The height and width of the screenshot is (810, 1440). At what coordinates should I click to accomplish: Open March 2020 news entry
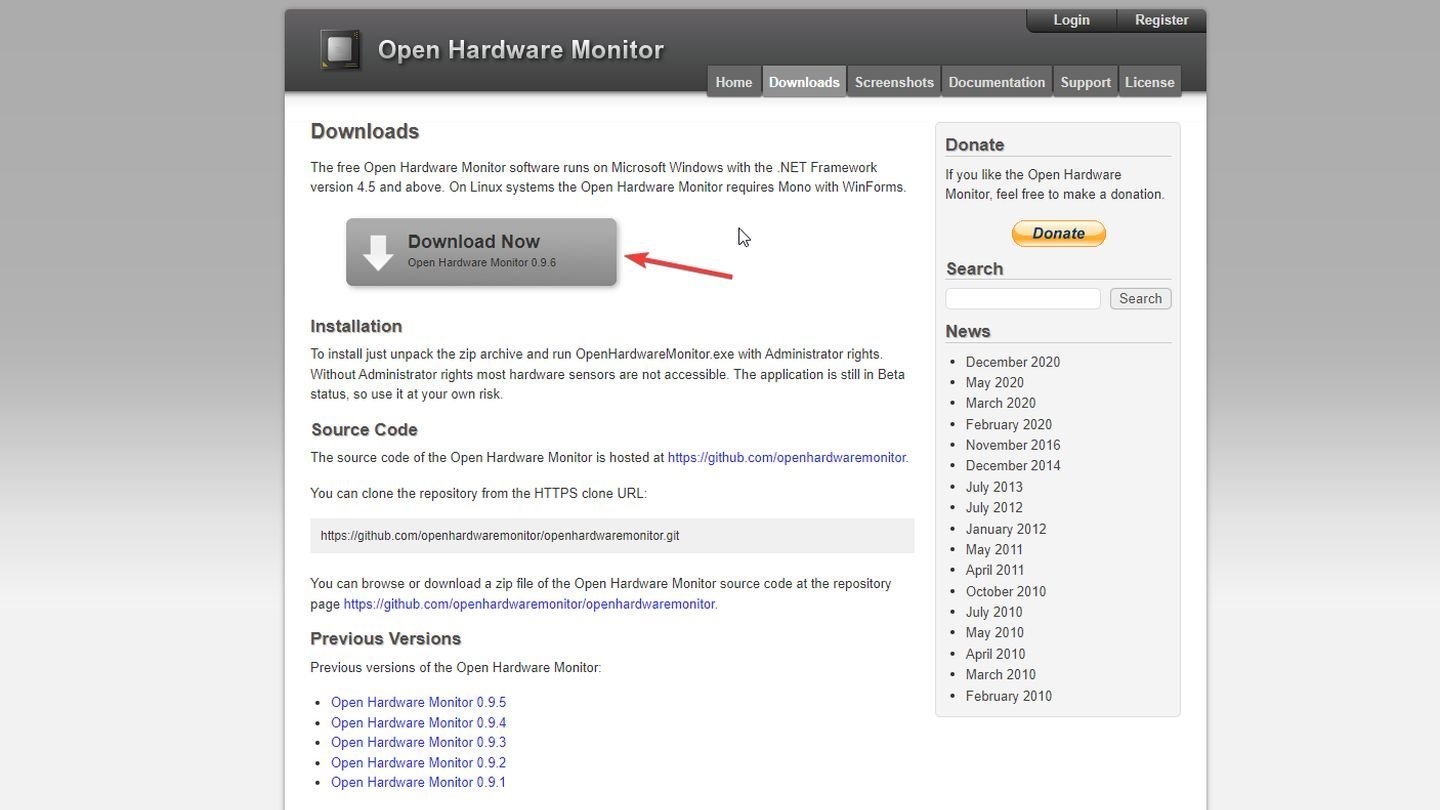point(1000,403)
